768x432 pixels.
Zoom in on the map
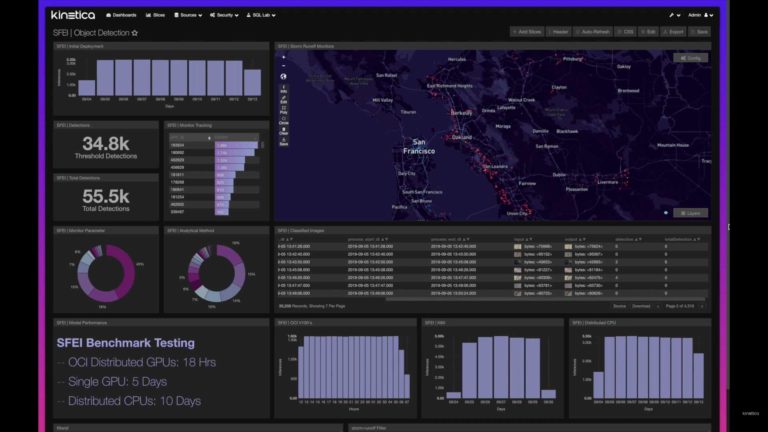[283, 57]
